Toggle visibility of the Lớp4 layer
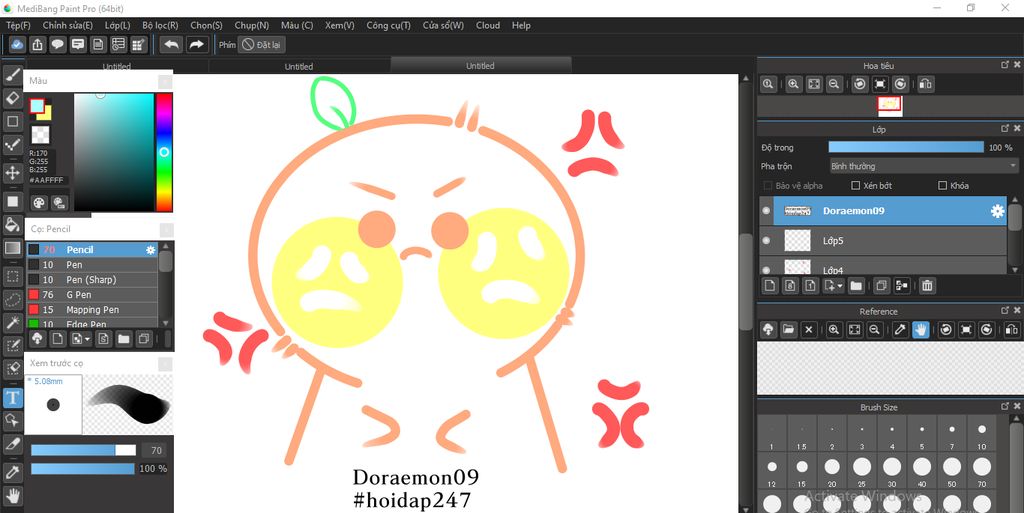 pos(766,269)
